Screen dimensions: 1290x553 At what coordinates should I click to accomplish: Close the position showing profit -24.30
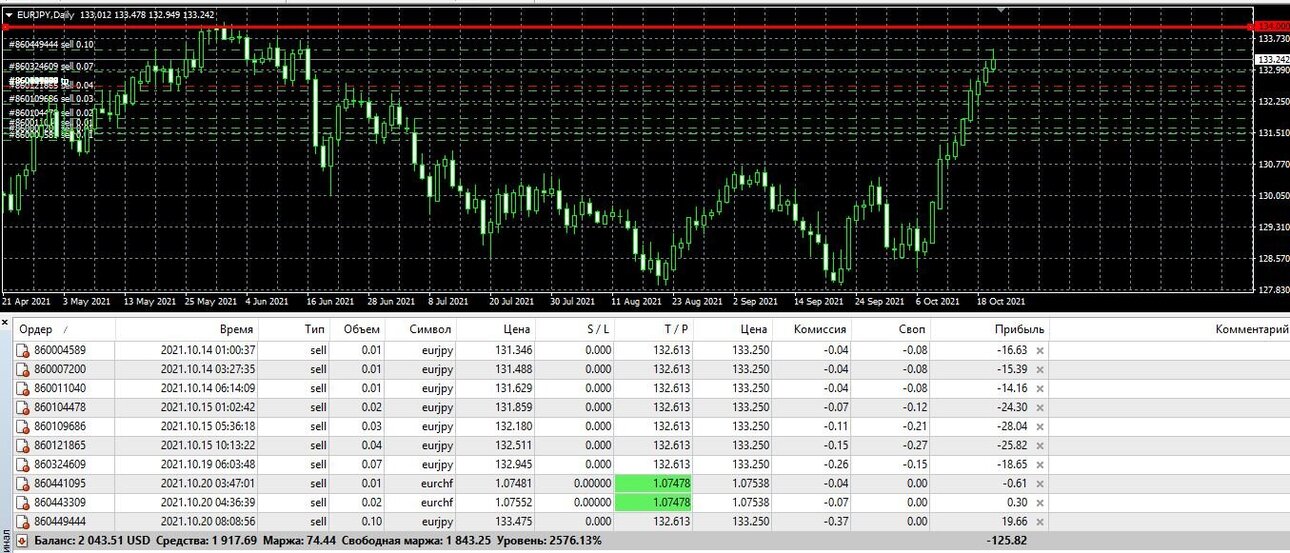tap(1040, 408)
